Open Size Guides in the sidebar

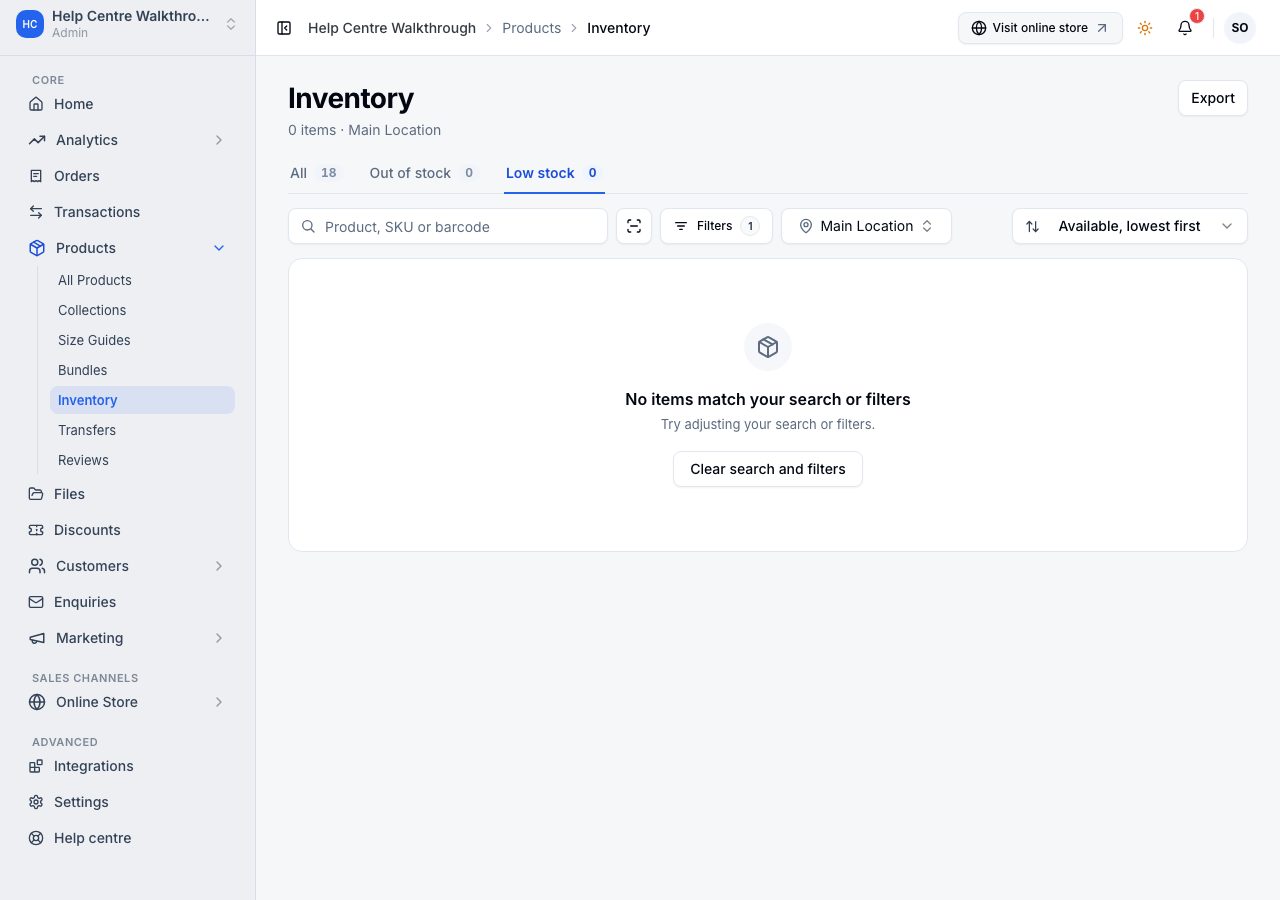[x=94, y=340]
